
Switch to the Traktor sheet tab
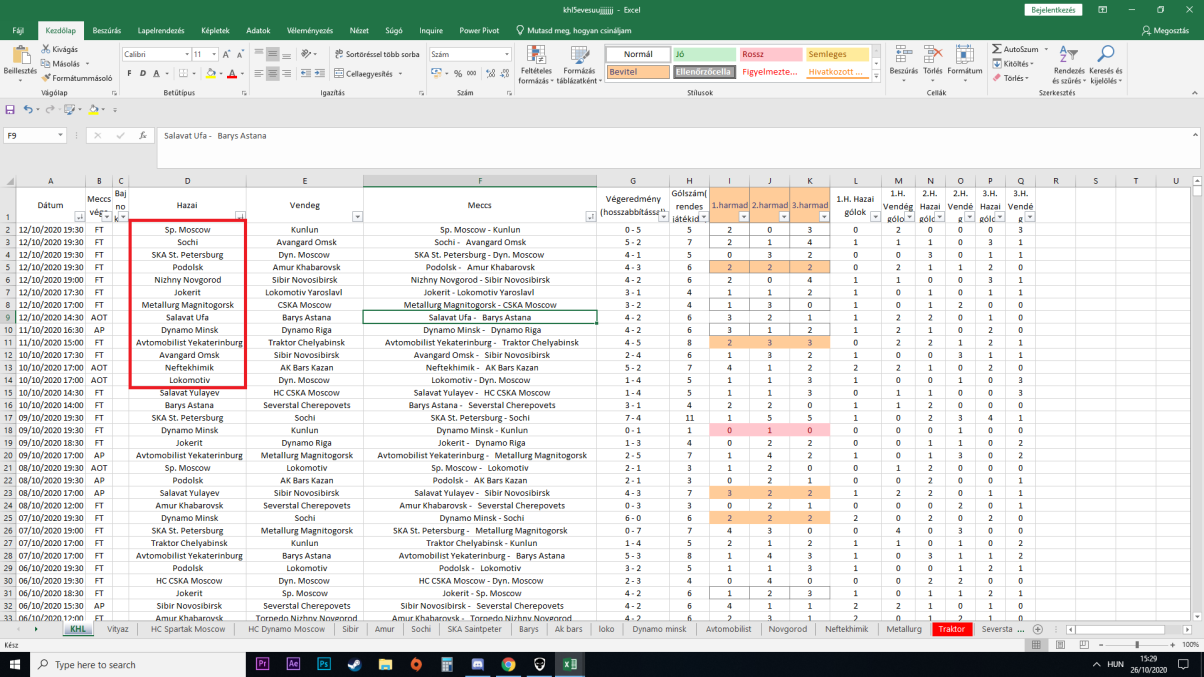[952, 630]
